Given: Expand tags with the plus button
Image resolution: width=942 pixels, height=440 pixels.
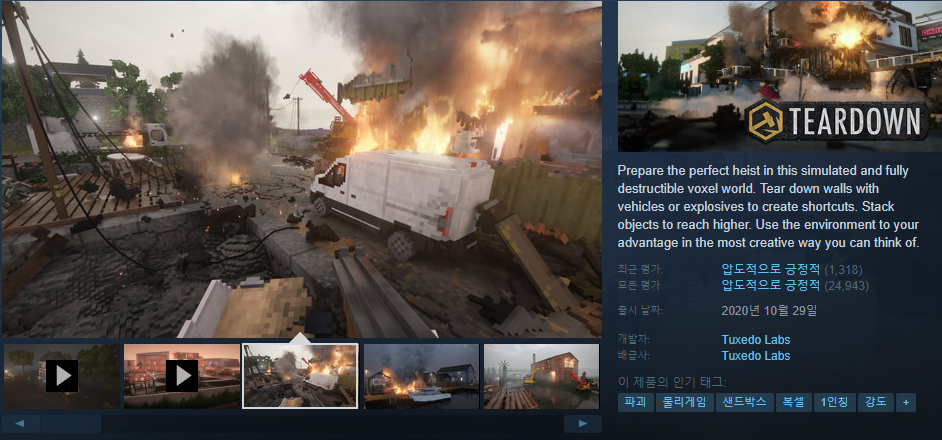Looking at the screenshot, I should pyautogui.click(x=906, y=402).
